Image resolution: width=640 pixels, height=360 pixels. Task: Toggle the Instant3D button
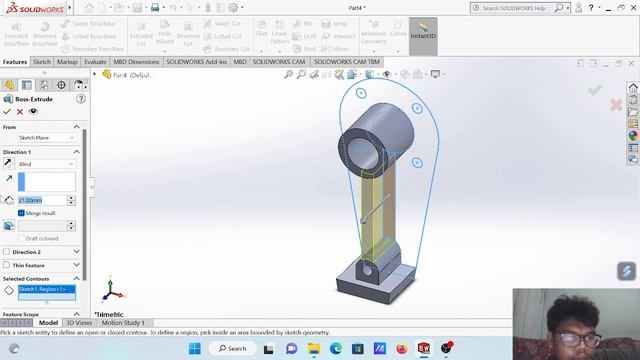point(423,36)
